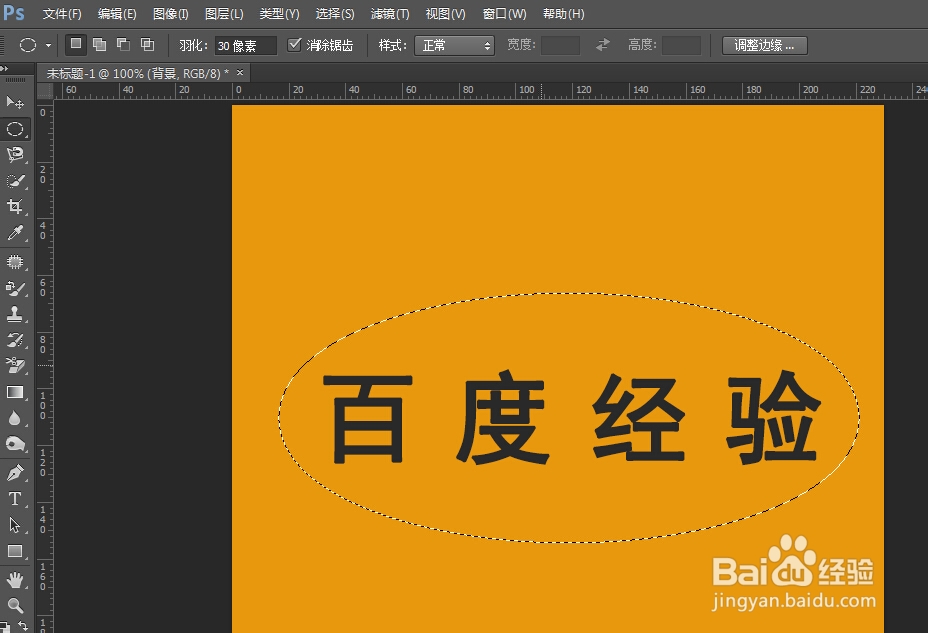Select the Eyedropper tool
This screenshot has width=928, height=633.
(x=15, y=233)
